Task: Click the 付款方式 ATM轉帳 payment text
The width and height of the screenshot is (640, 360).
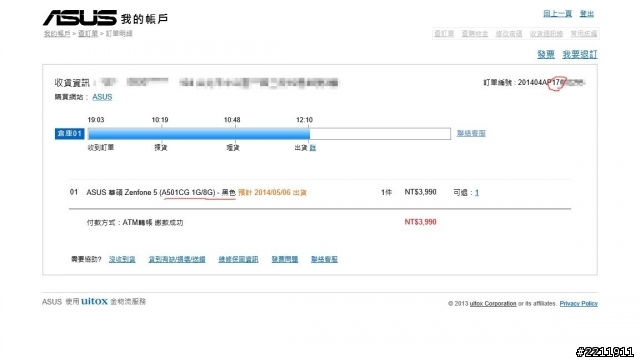Action: pyautogui.click(x=135, y=222)
